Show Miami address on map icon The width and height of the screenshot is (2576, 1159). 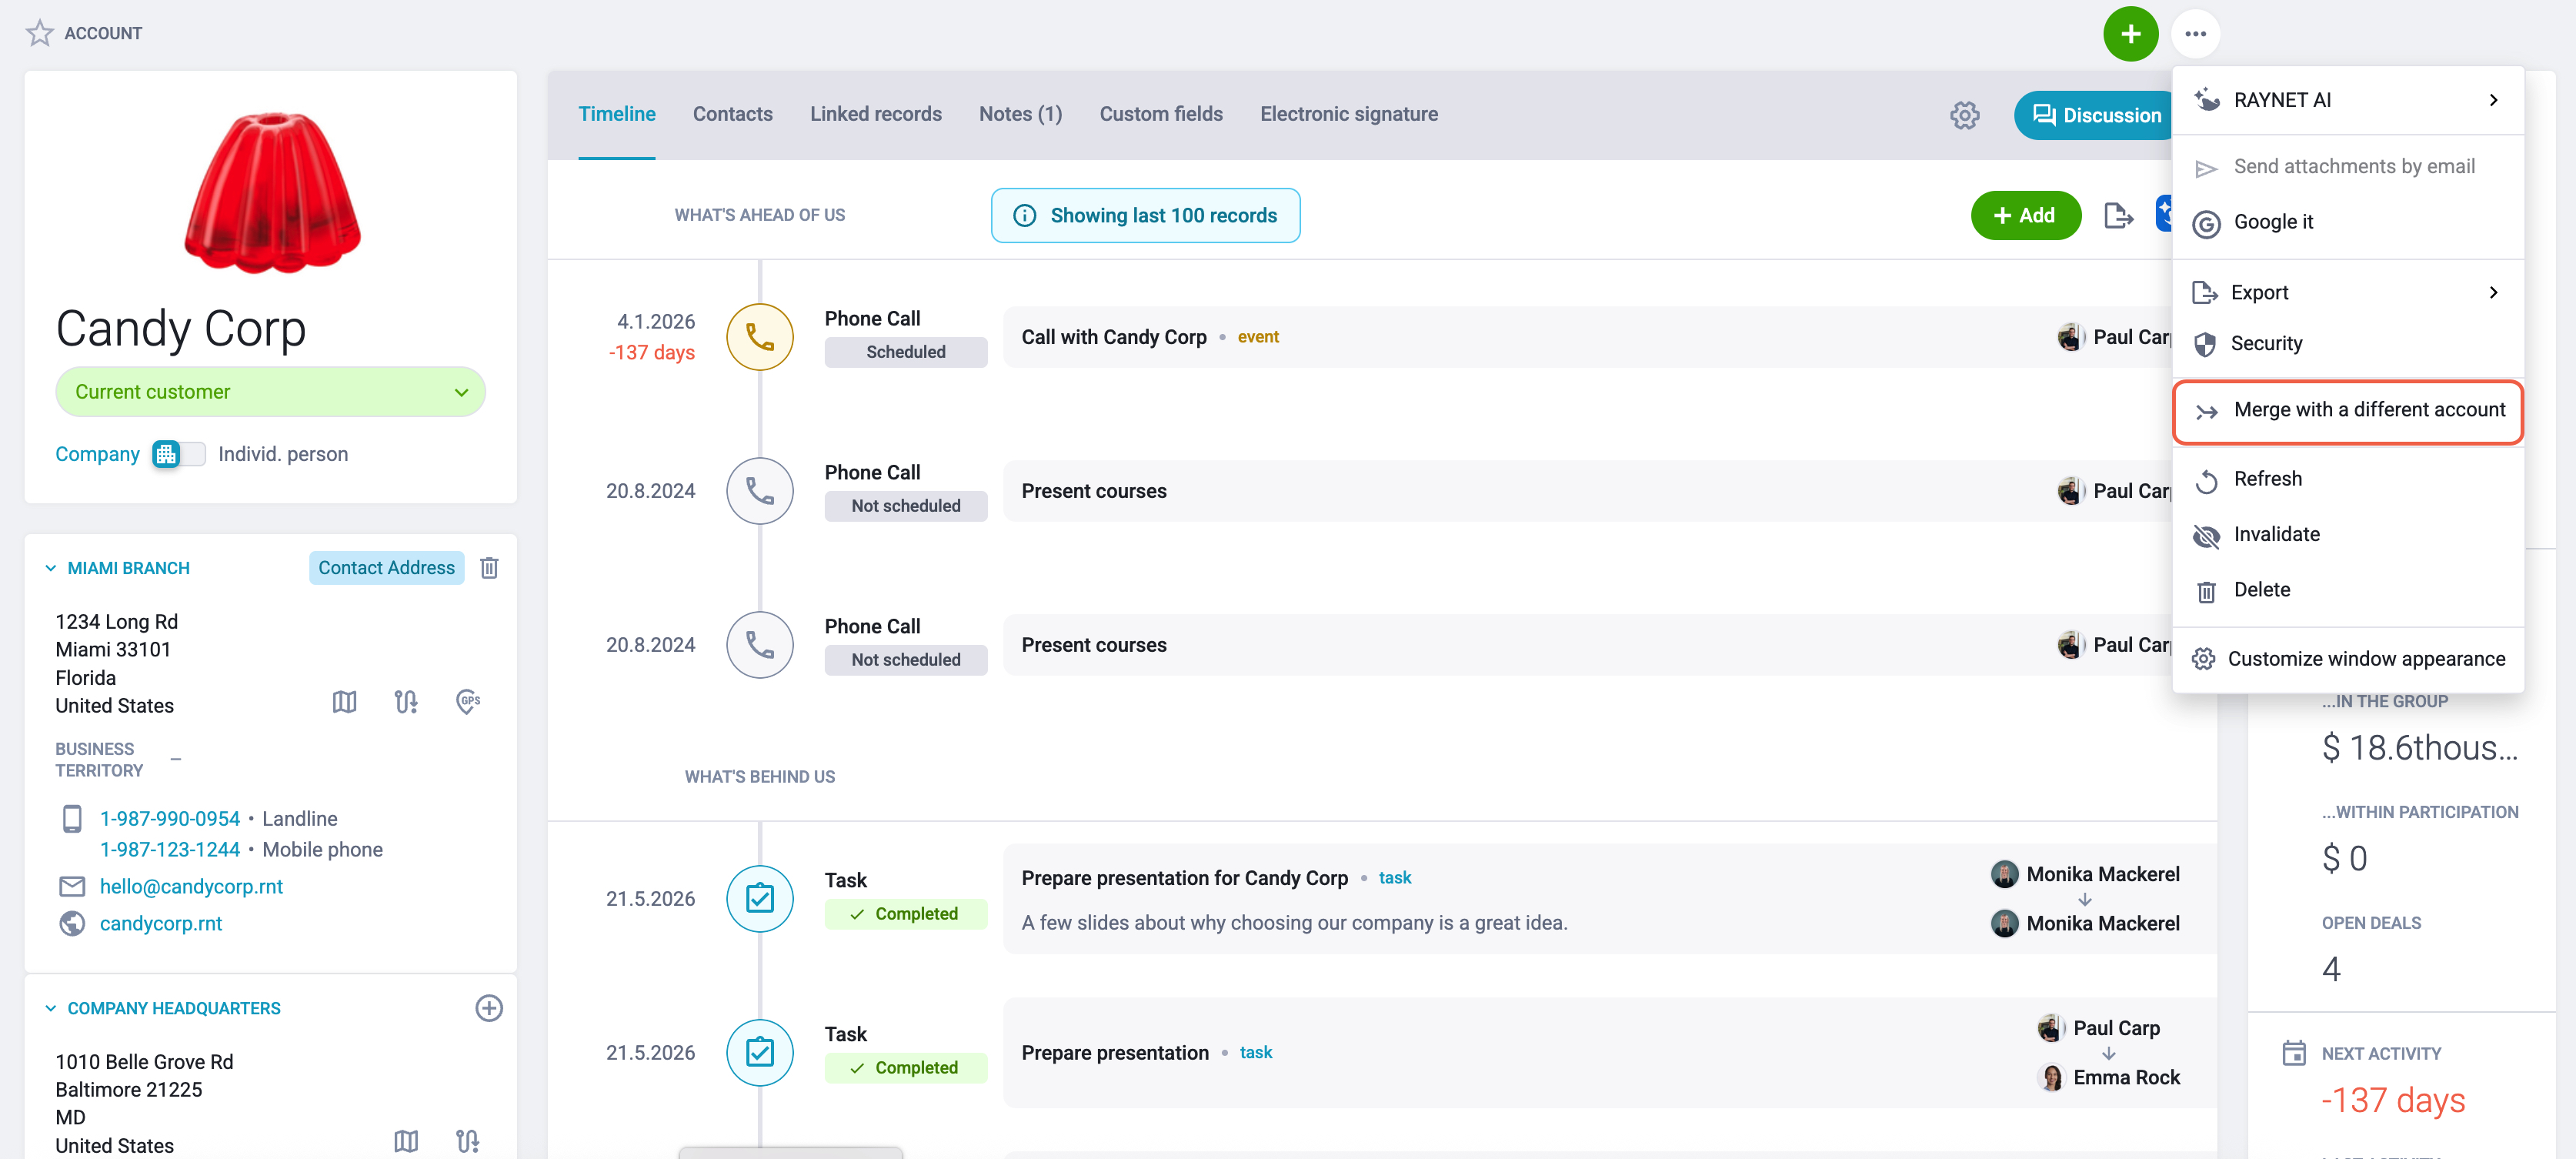click(x=344, y=702)
